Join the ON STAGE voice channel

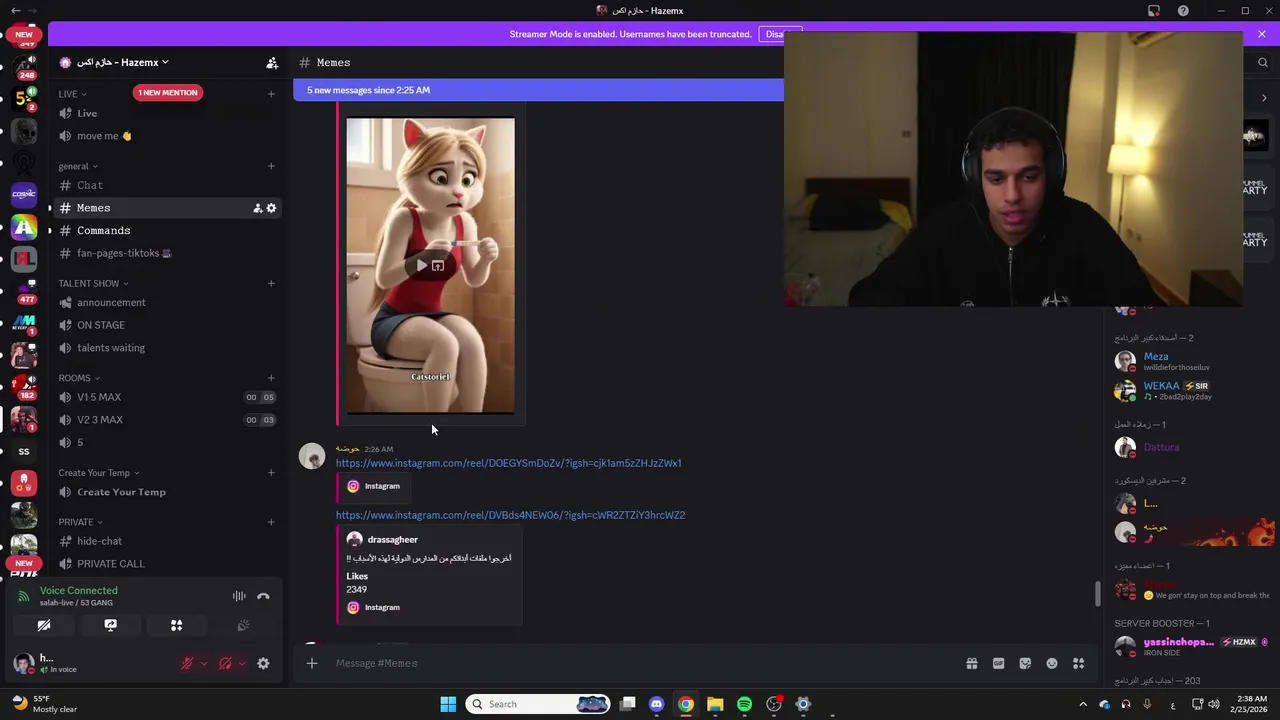click(166, 325)
